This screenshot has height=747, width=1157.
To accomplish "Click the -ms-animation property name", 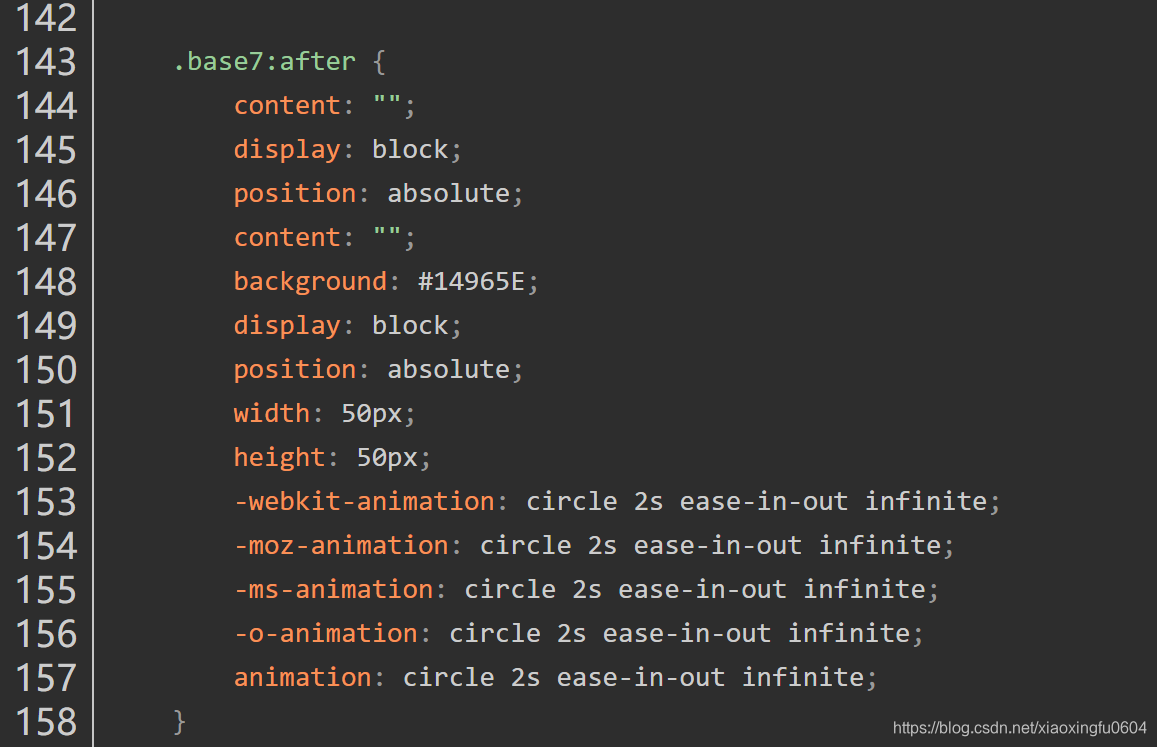I will [x=334, y=589].
